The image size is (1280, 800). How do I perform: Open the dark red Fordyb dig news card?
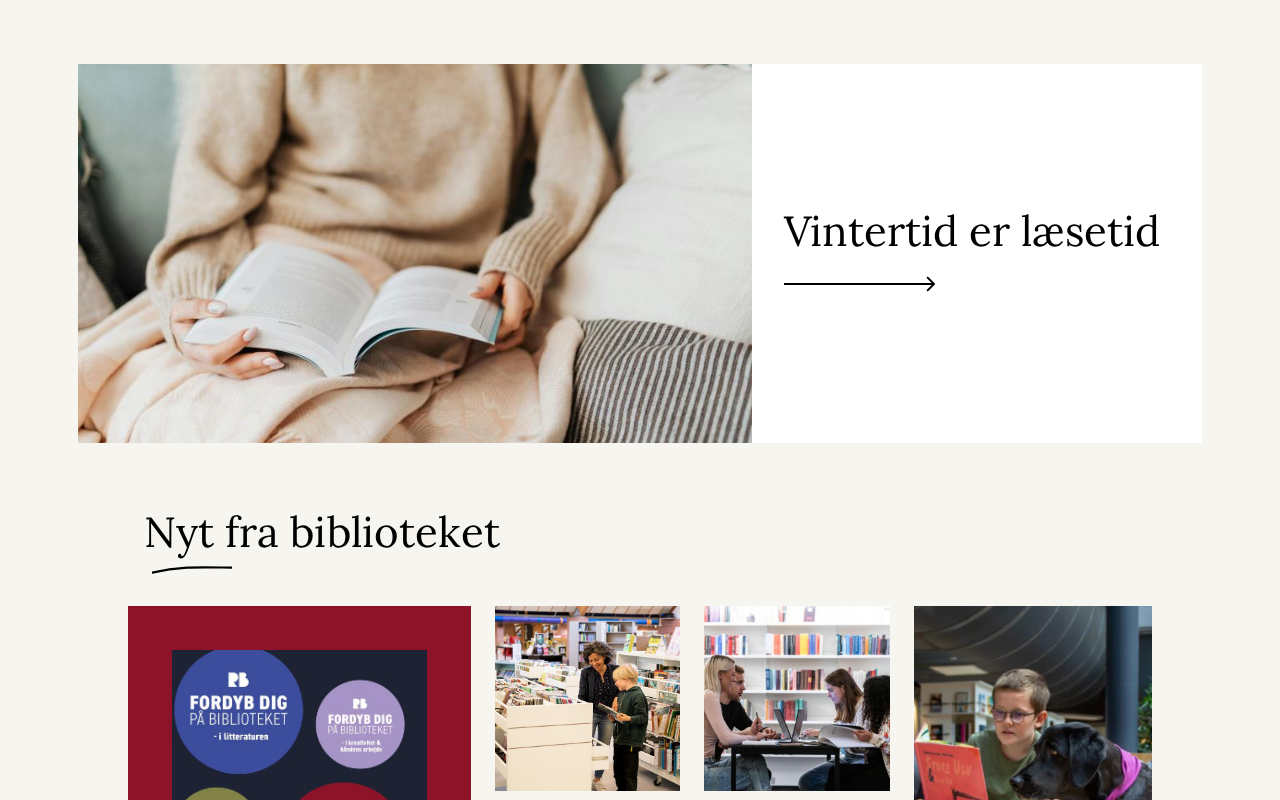pos(299,703)
